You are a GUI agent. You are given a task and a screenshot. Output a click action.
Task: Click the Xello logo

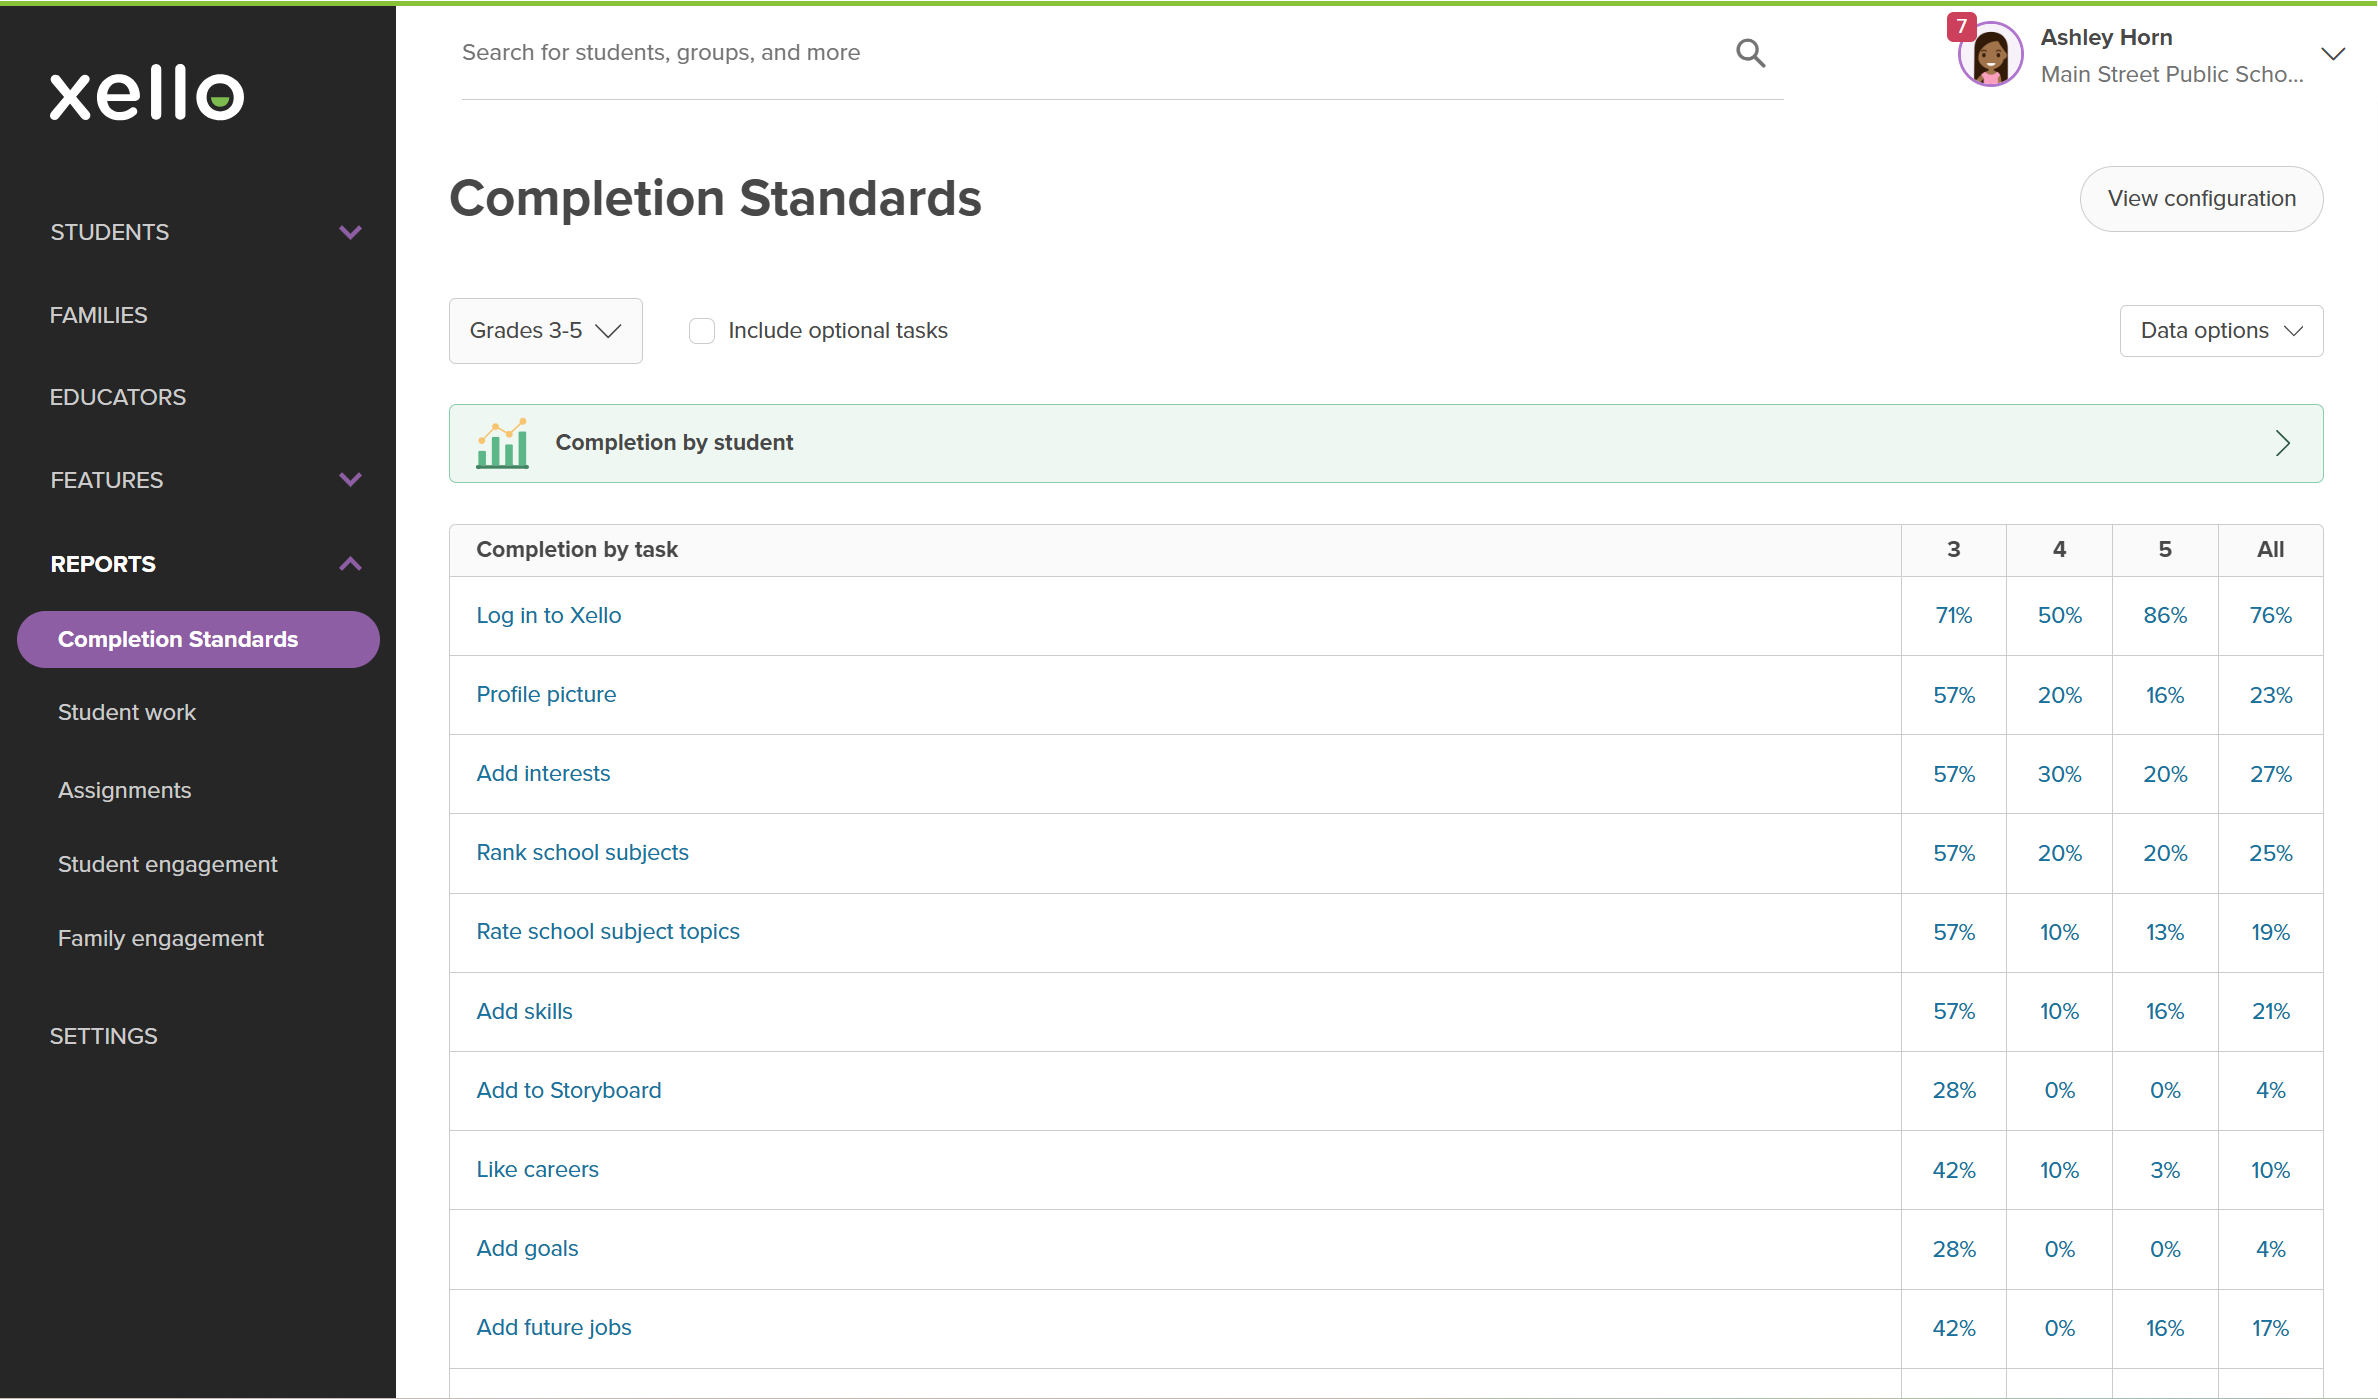point(147,94)
